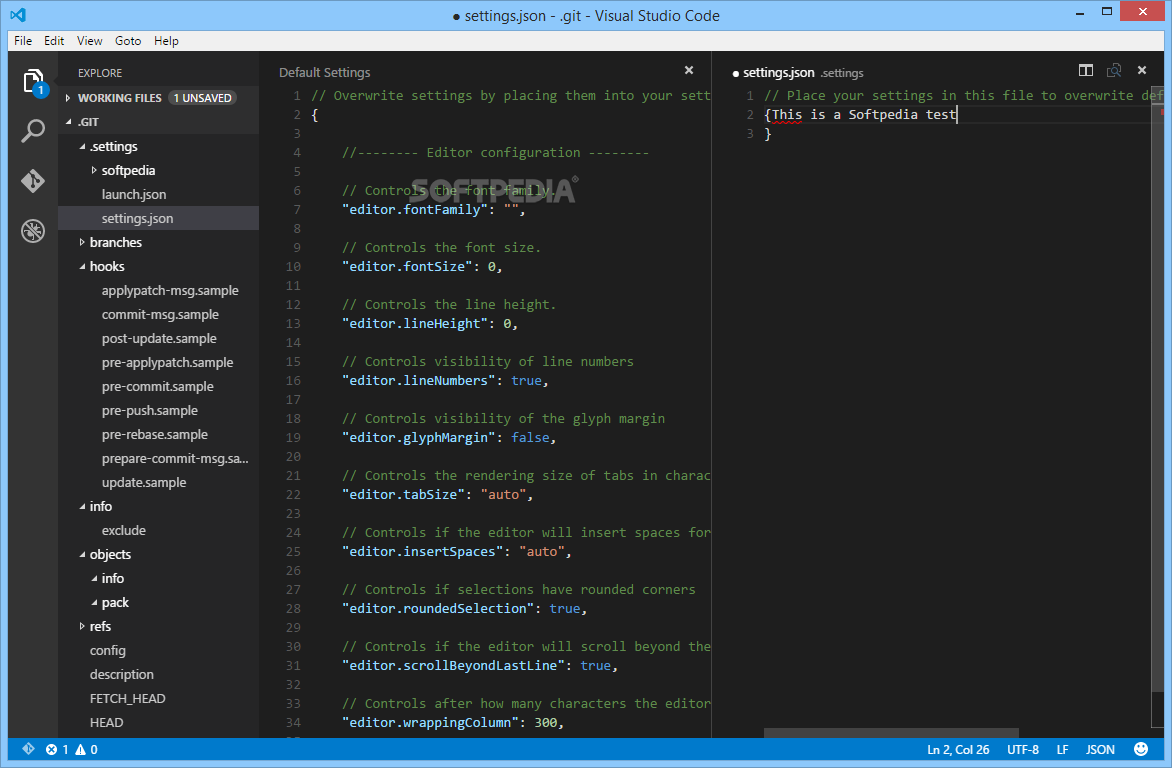
Task: Click the "editor.fontFamily" setting line
Action: (434, 209)
